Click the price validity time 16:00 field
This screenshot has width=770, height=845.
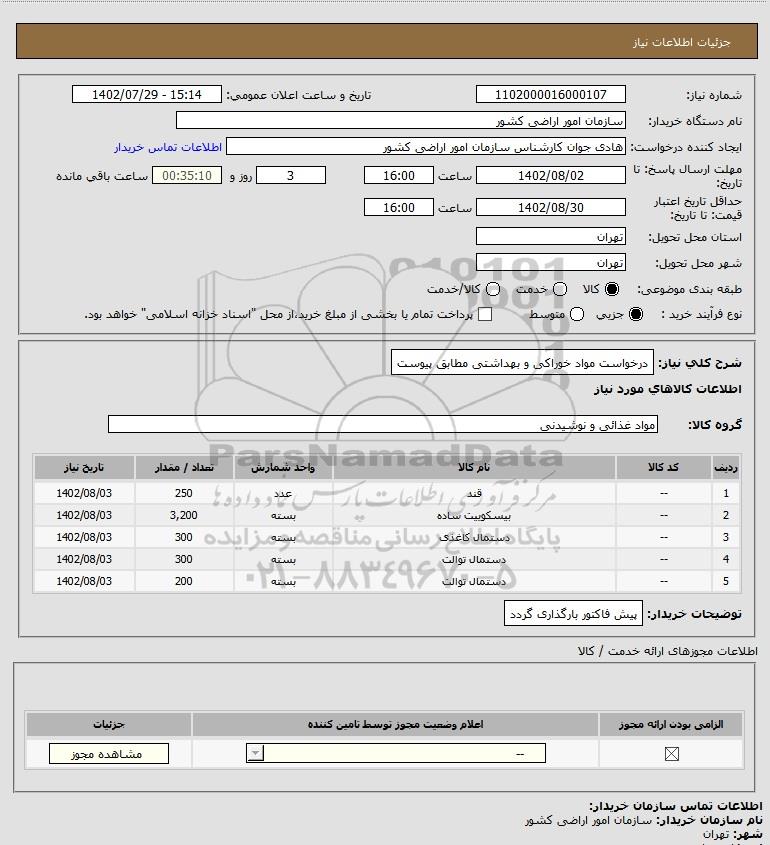click(399, 207)
